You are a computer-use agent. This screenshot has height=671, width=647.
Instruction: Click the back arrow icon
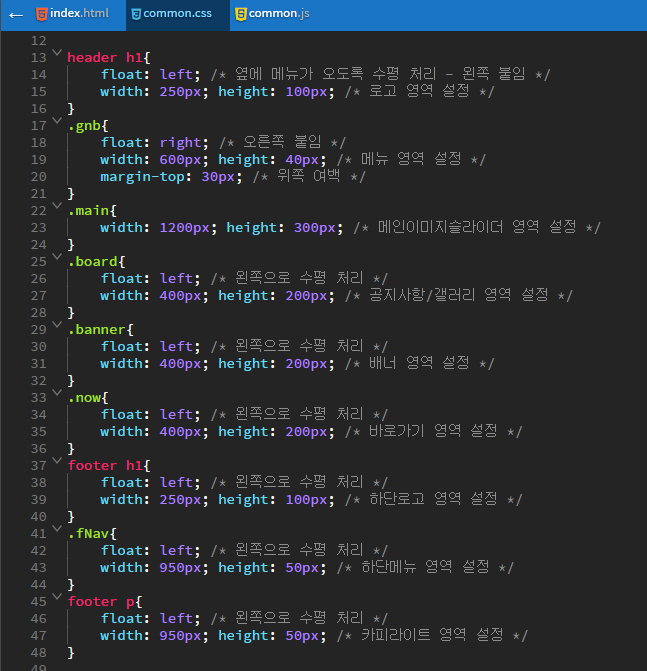pyautogui.click(x=16, y=16)
